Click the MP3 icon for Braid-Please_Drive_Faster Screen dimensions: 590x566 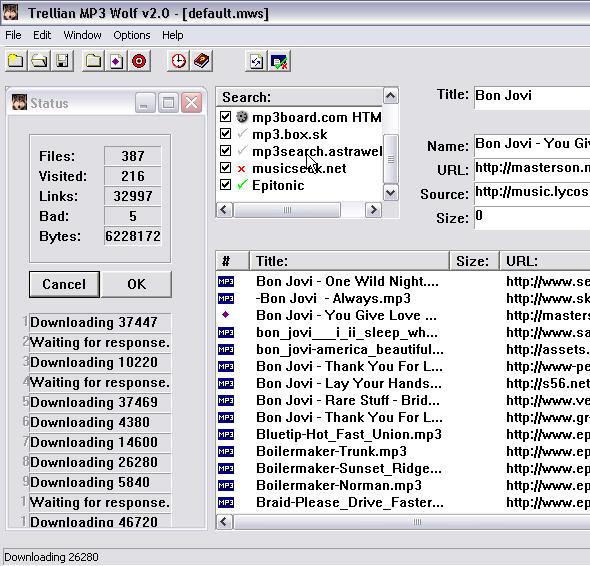(226, 502)
